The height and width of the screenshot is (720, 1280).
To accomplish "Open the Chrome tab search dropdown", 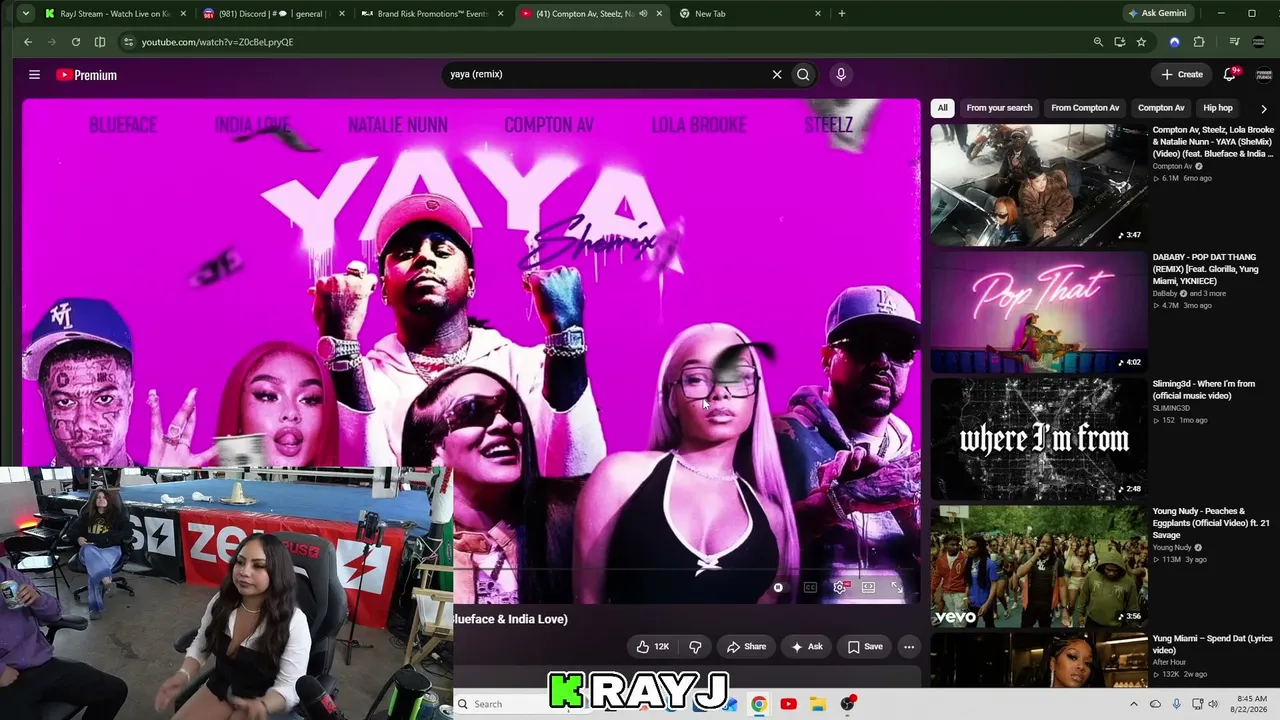I will tap(25, 14).
